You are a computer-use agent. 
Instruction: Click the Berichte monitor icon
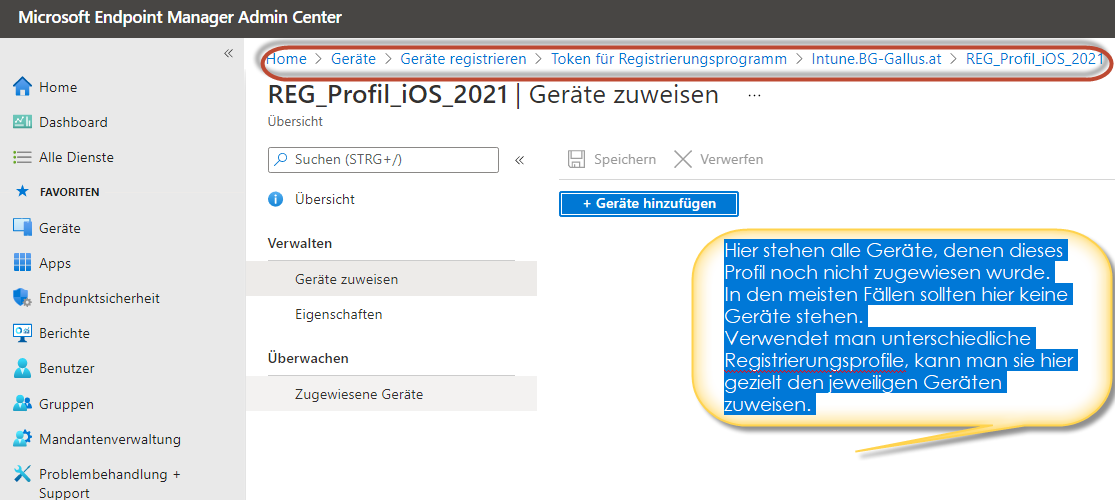[x=23, y=333]
